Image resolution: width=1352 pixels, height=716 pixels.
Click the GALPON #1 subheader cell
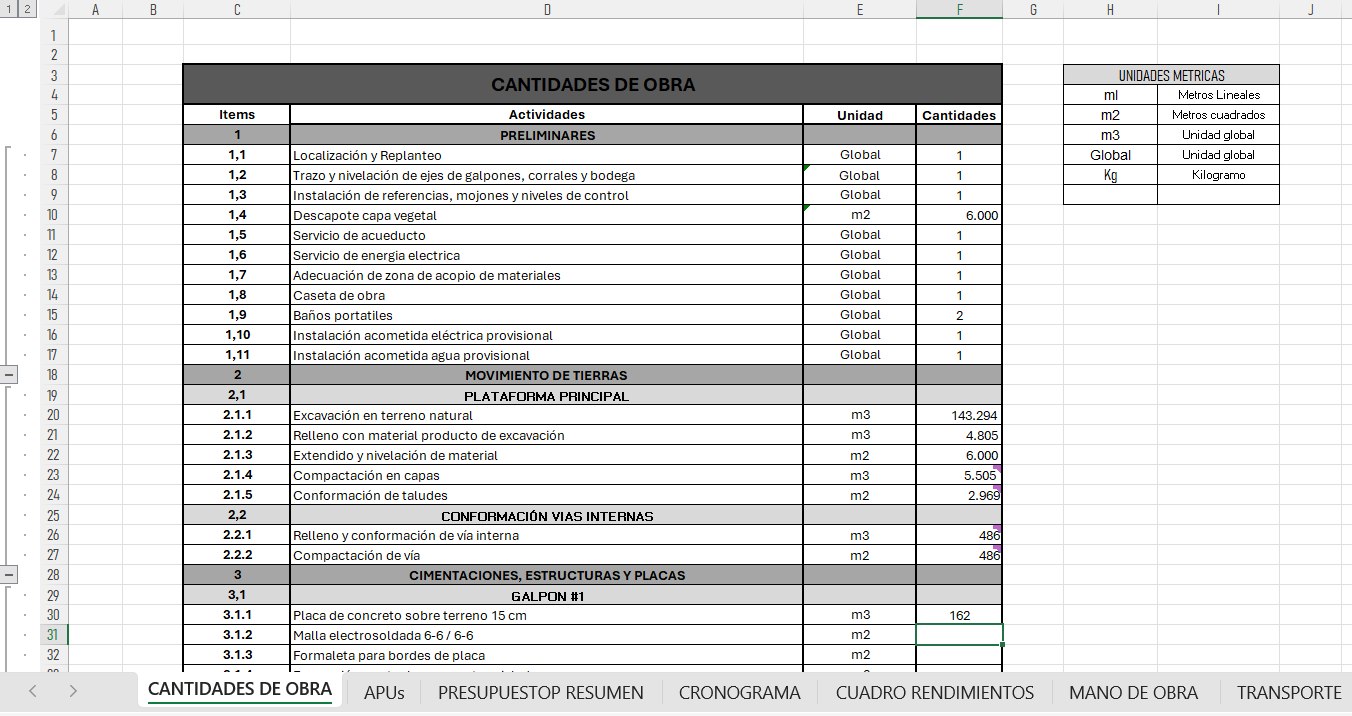(x=547, y=596)
